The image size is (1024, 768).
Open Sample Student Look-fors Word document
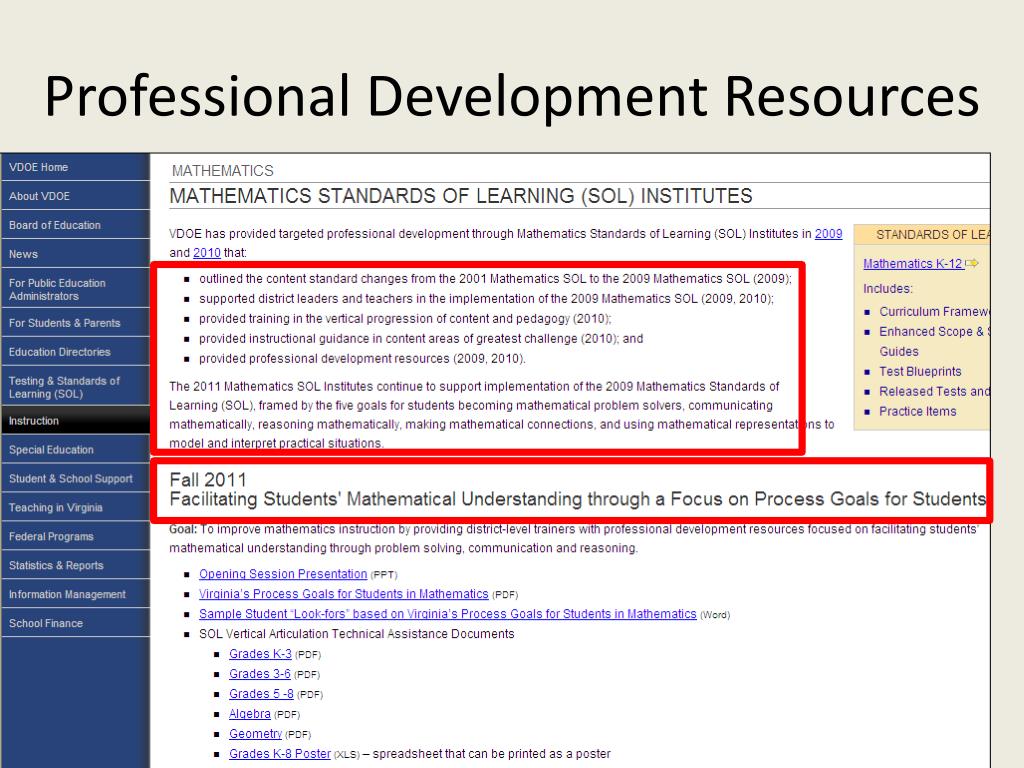pyautogui.click(x=447, y=614)
